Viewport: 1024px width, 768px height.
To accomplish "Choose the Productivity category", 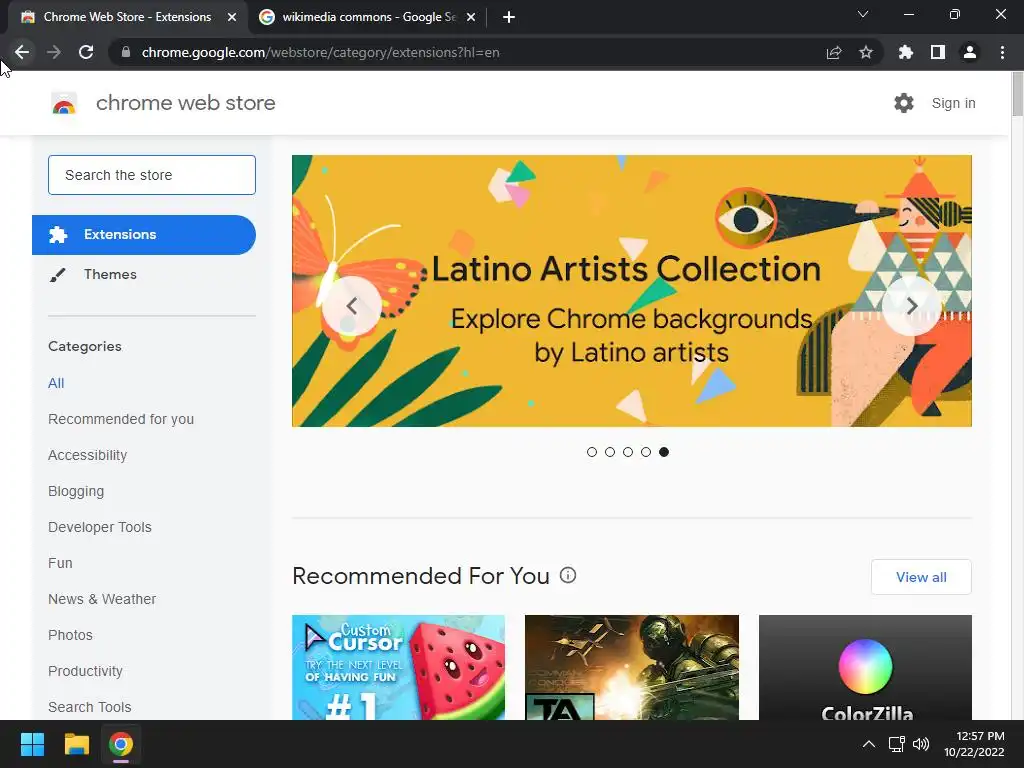I will click(86, 671).
